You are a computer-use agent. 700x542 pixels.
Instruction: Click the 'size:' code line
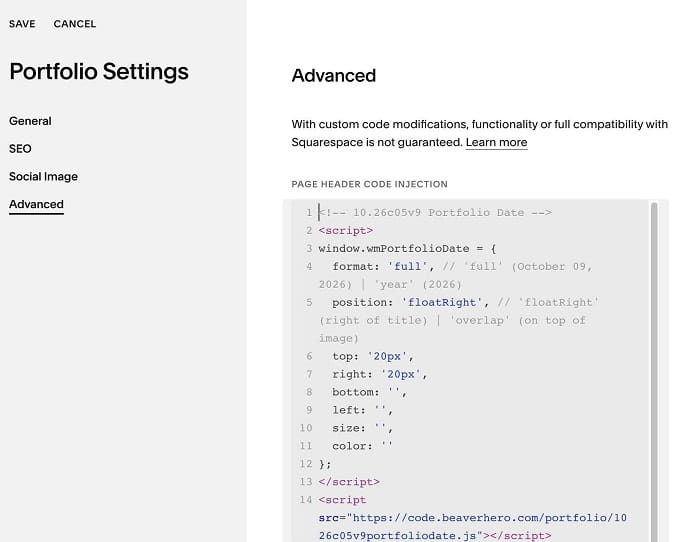point(362,428)
